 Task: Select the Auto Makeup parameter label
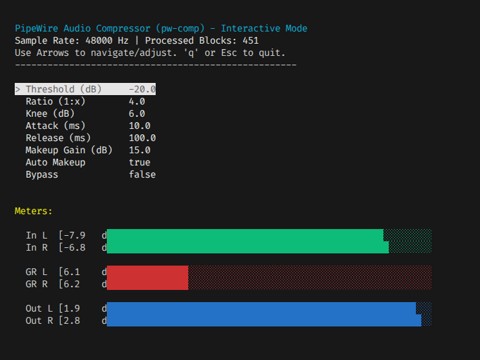click(x=55, y=162)
